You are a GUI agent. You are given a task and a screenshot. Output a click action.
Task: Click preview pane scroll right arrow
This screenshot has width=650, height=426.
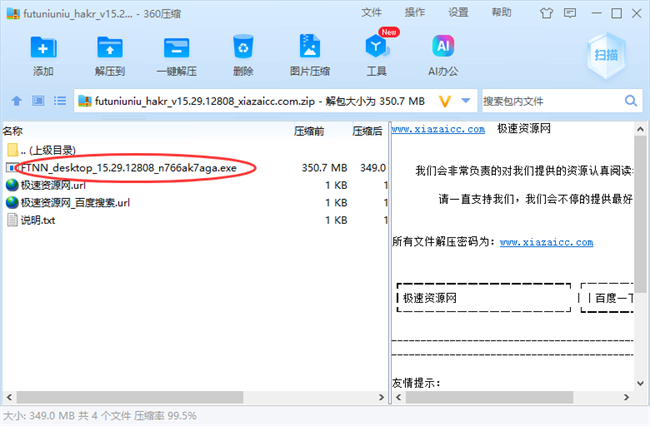tap(626, 397)
